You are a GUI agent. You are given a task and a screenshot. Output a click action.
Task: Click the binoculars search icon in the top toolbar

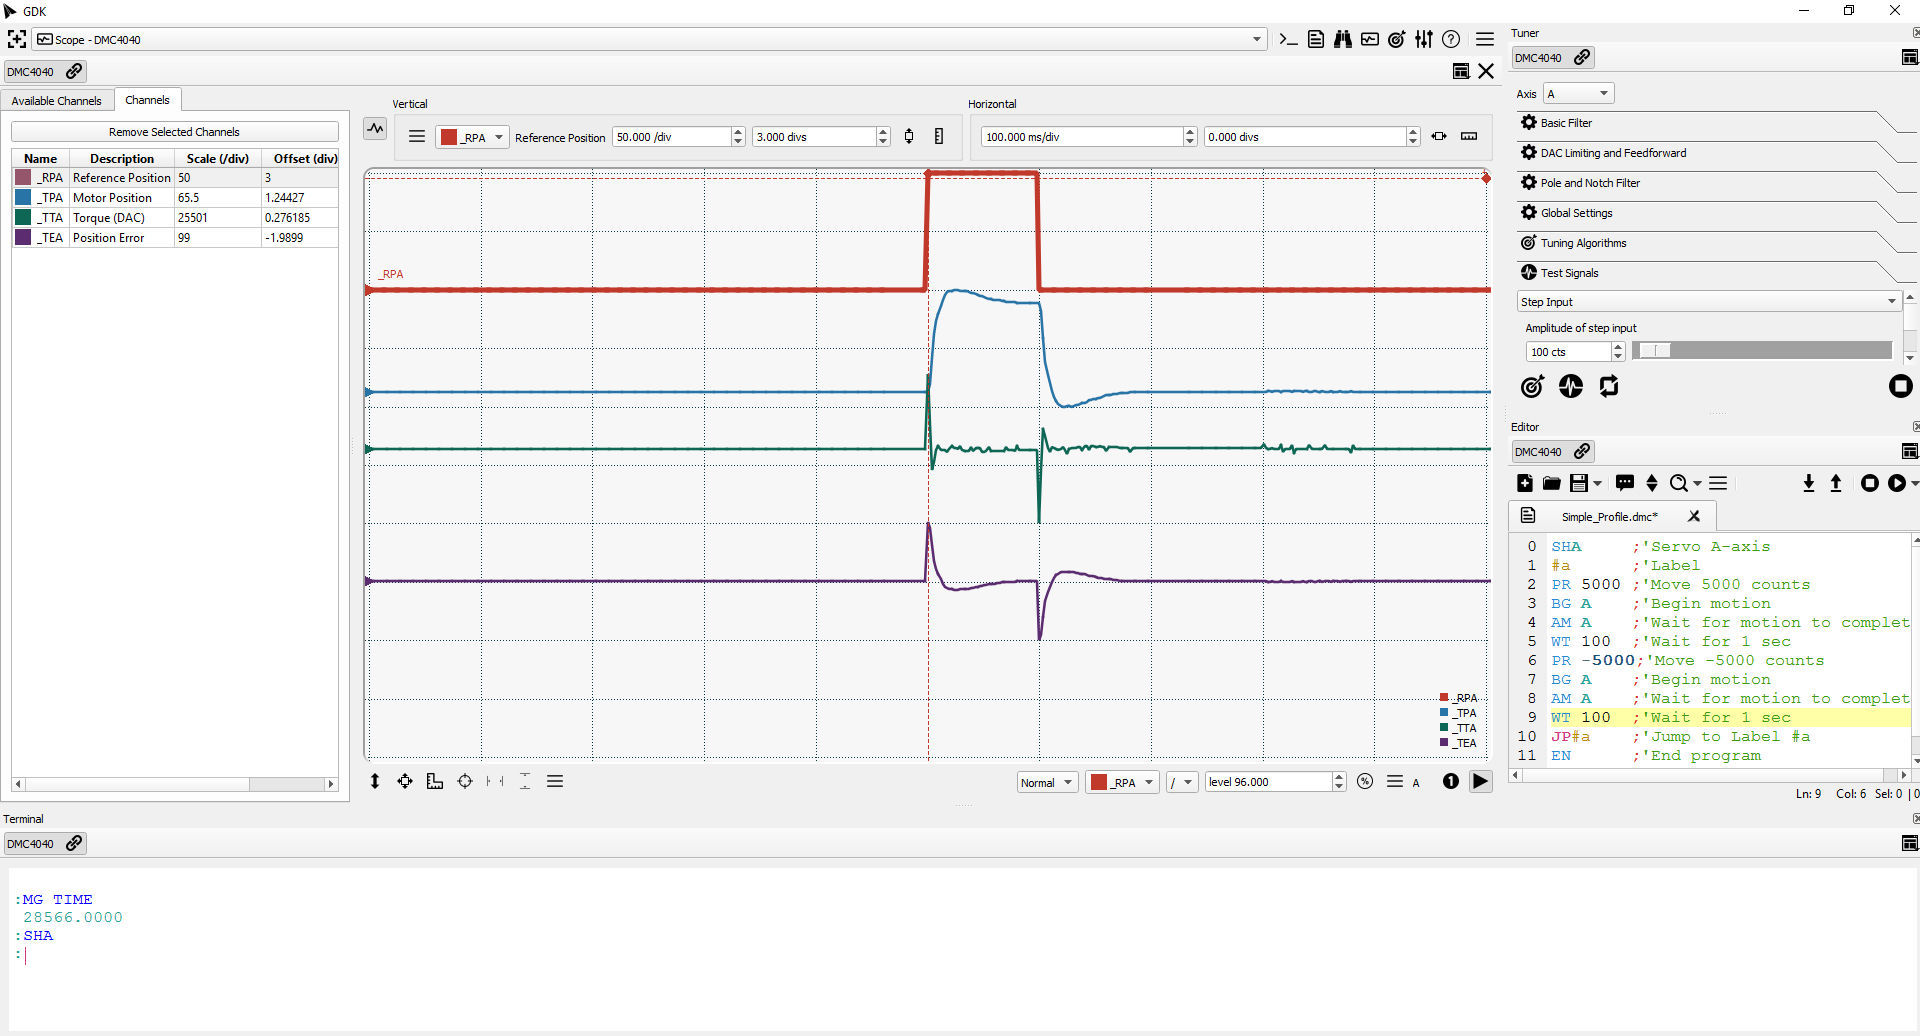1343,39
